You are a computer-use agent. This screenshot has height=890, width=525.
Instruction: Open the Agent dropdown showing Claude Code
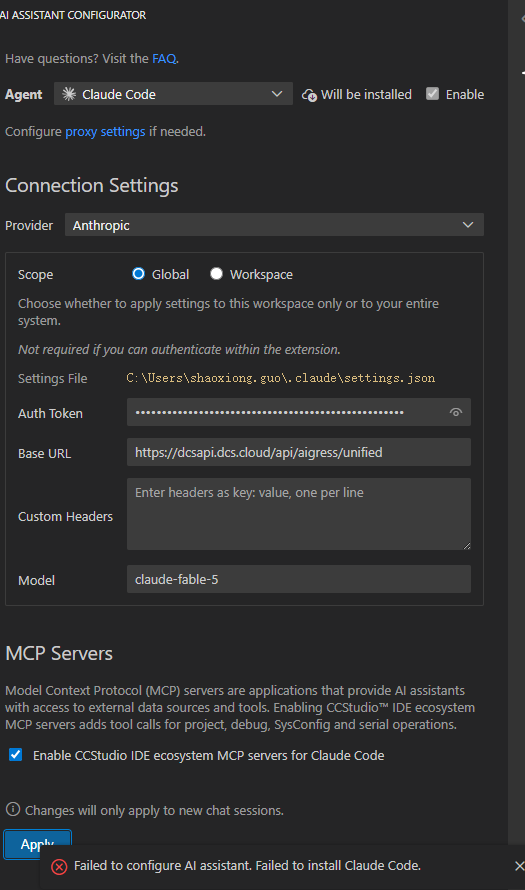click(x=173, y=94)
